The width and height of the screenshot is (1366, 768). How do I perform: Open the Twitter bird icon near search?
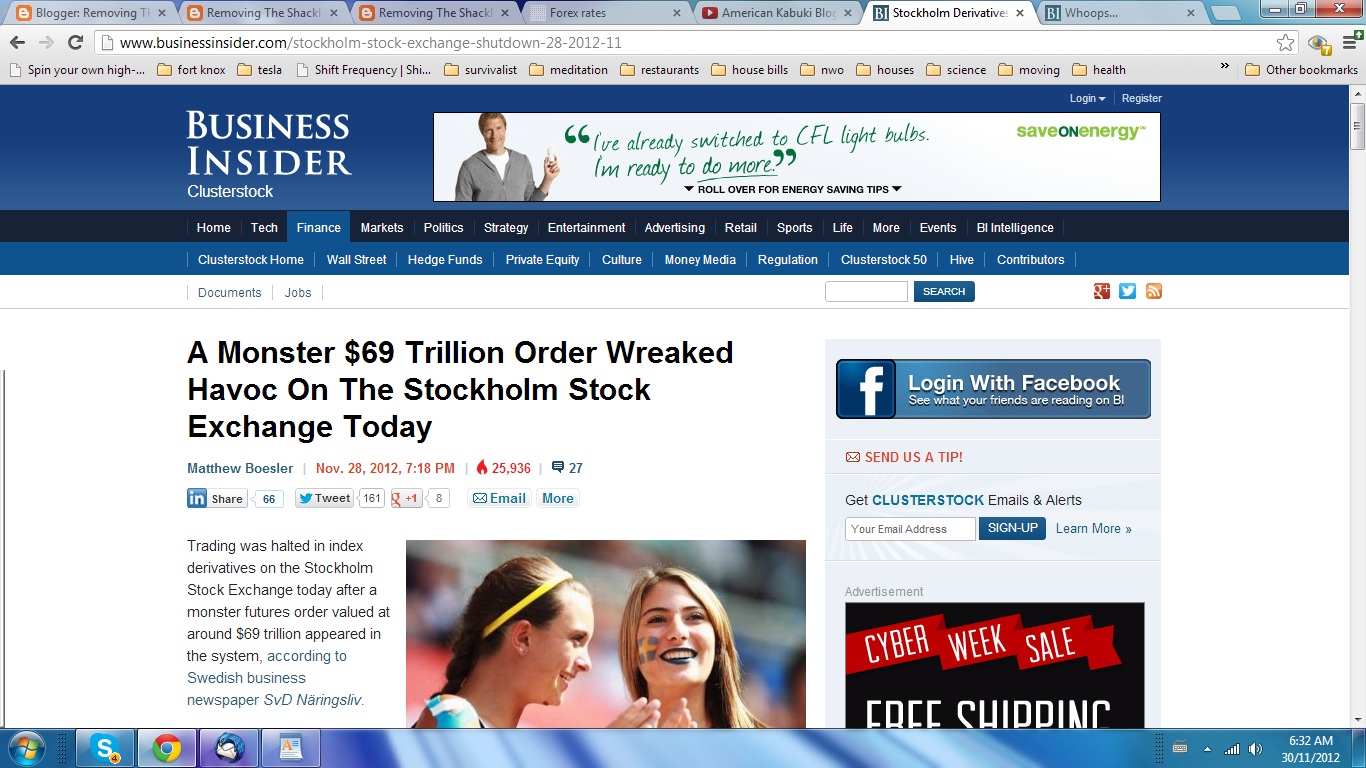pos(1128,291)
